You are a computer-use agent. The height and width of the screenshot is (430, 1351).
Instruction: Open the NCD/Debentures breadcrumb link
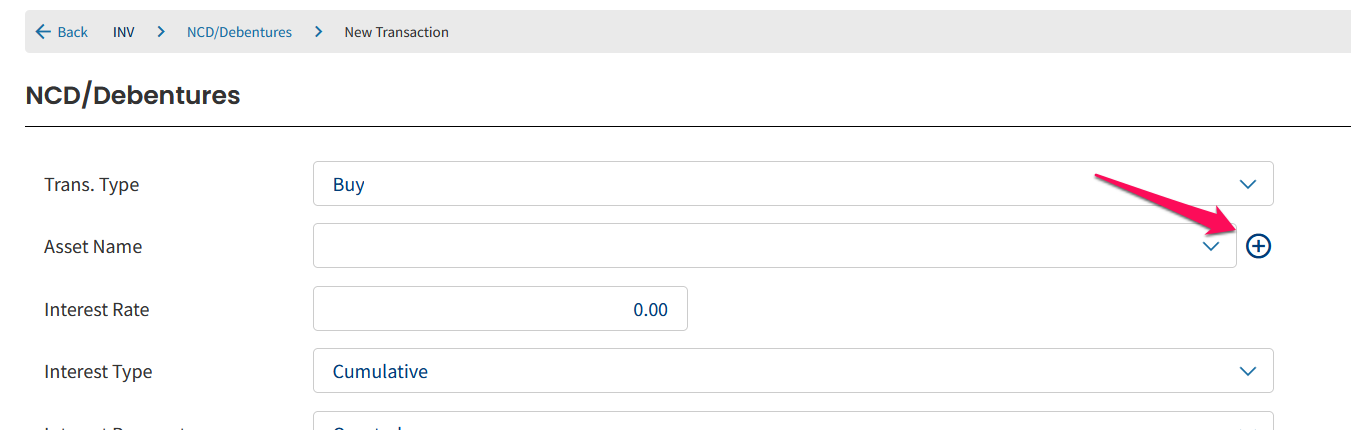239,32
